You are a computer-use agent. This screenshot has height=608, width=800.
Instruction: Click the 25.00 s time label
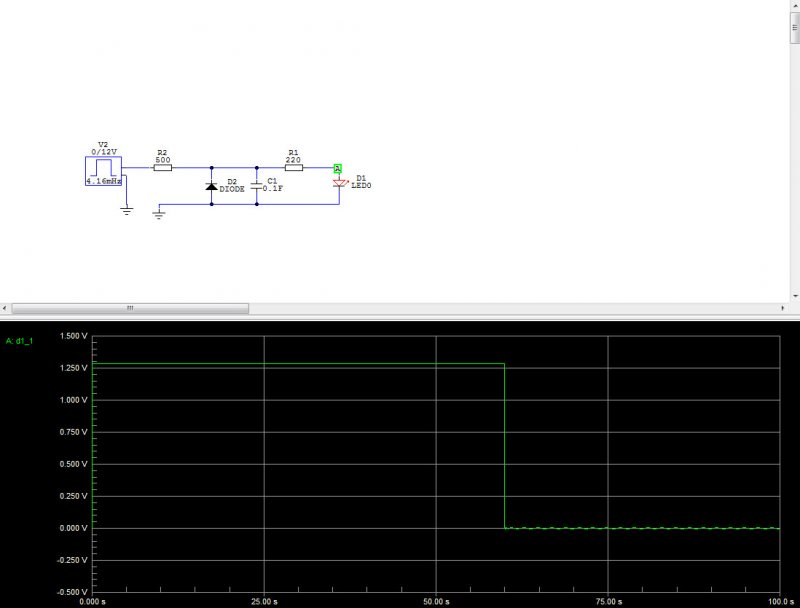(x=264, y=602)
